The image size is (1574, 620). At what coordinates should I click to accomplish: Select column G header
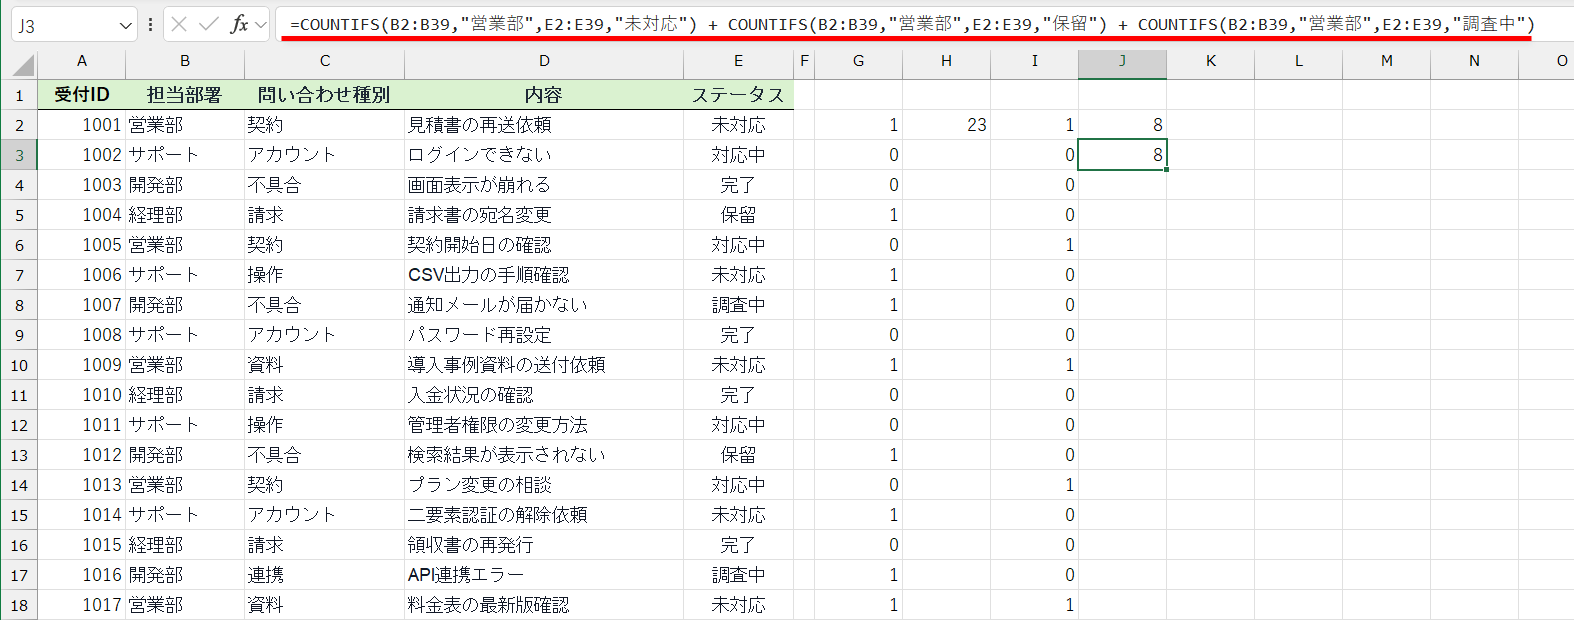pos(859,61)
